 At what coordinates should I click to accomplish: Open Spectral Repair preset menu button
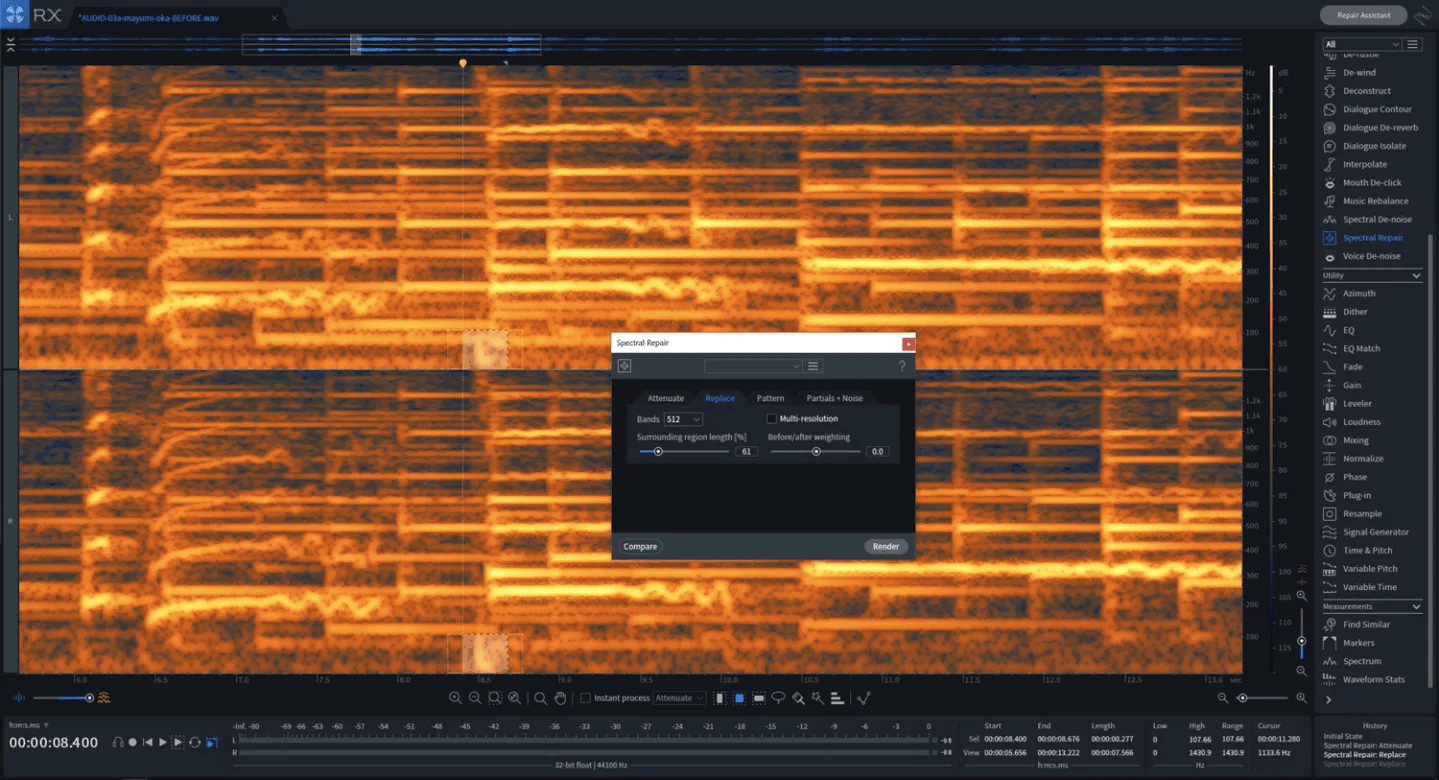(813, 367)
